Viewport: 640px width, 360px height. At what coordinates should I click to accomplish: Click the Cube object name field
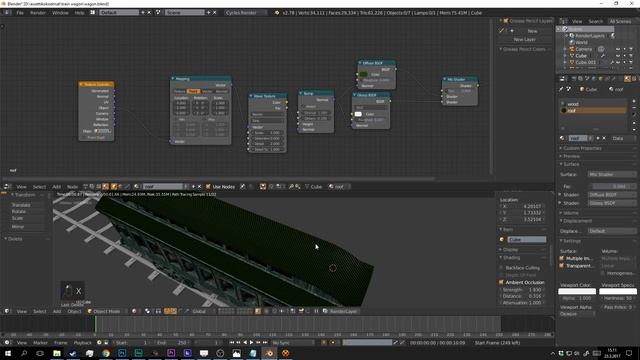click(527, 240)
